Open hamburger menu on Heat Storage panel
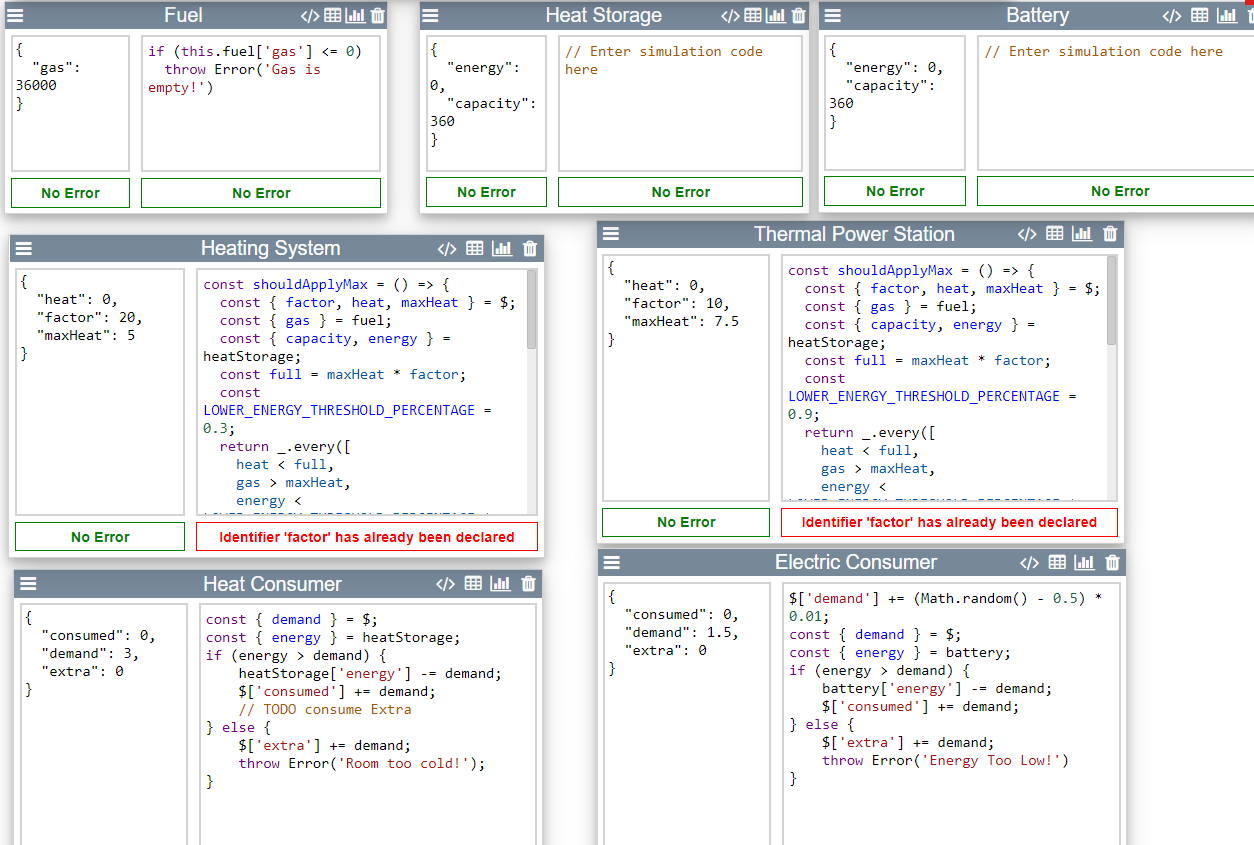The height and width of the screenshot is (845, 1254). point(431,15)
